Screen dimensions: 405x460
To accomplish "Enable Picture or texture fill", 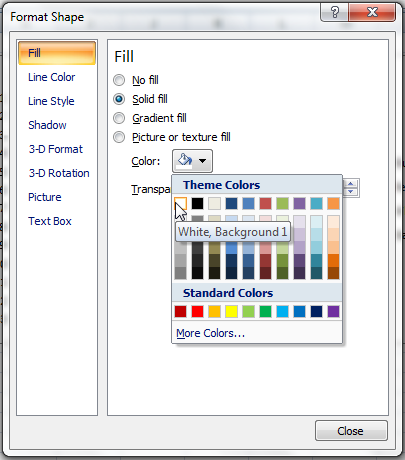I will click(119, 137).
